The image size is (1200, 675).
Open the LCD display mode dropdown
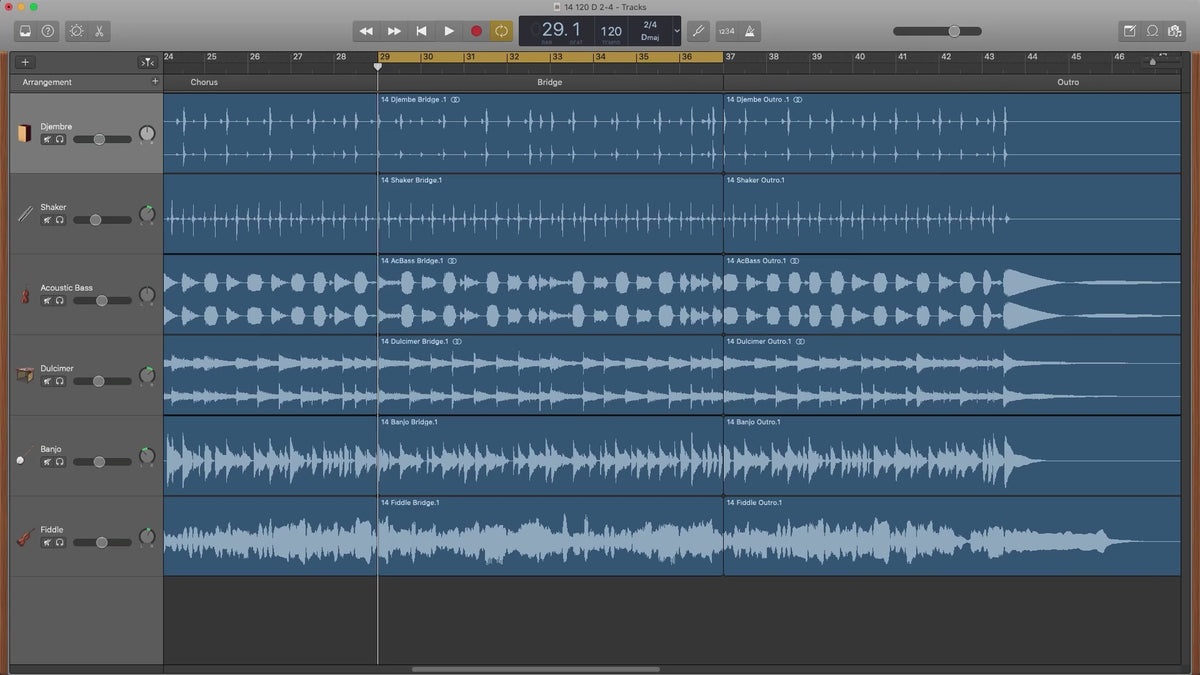[677, 31]
